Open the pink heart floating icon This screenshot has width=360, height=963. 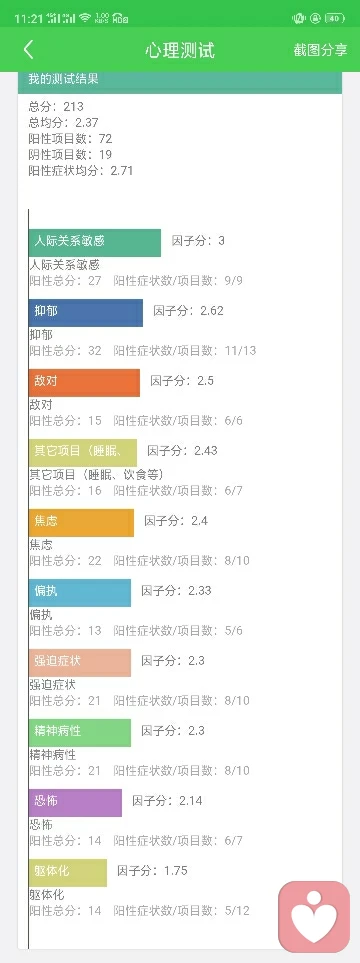click(314, 917)
